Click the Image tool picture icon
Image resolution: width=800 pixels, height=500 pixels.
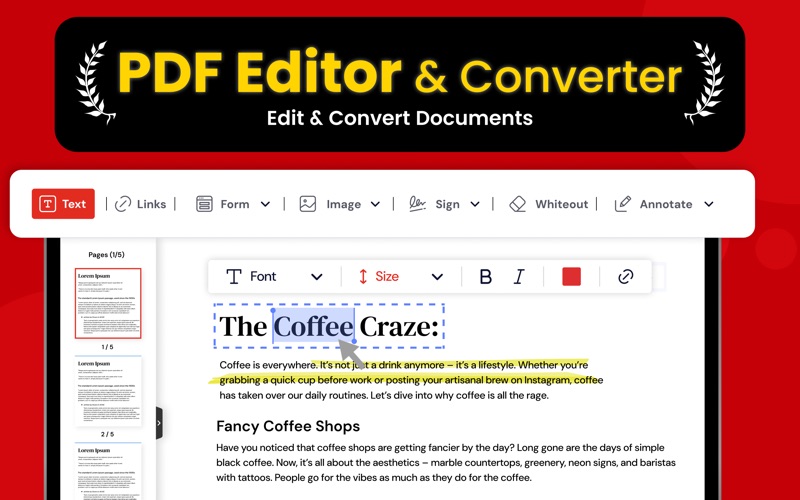pyautogui.click(x=308, y=204)
